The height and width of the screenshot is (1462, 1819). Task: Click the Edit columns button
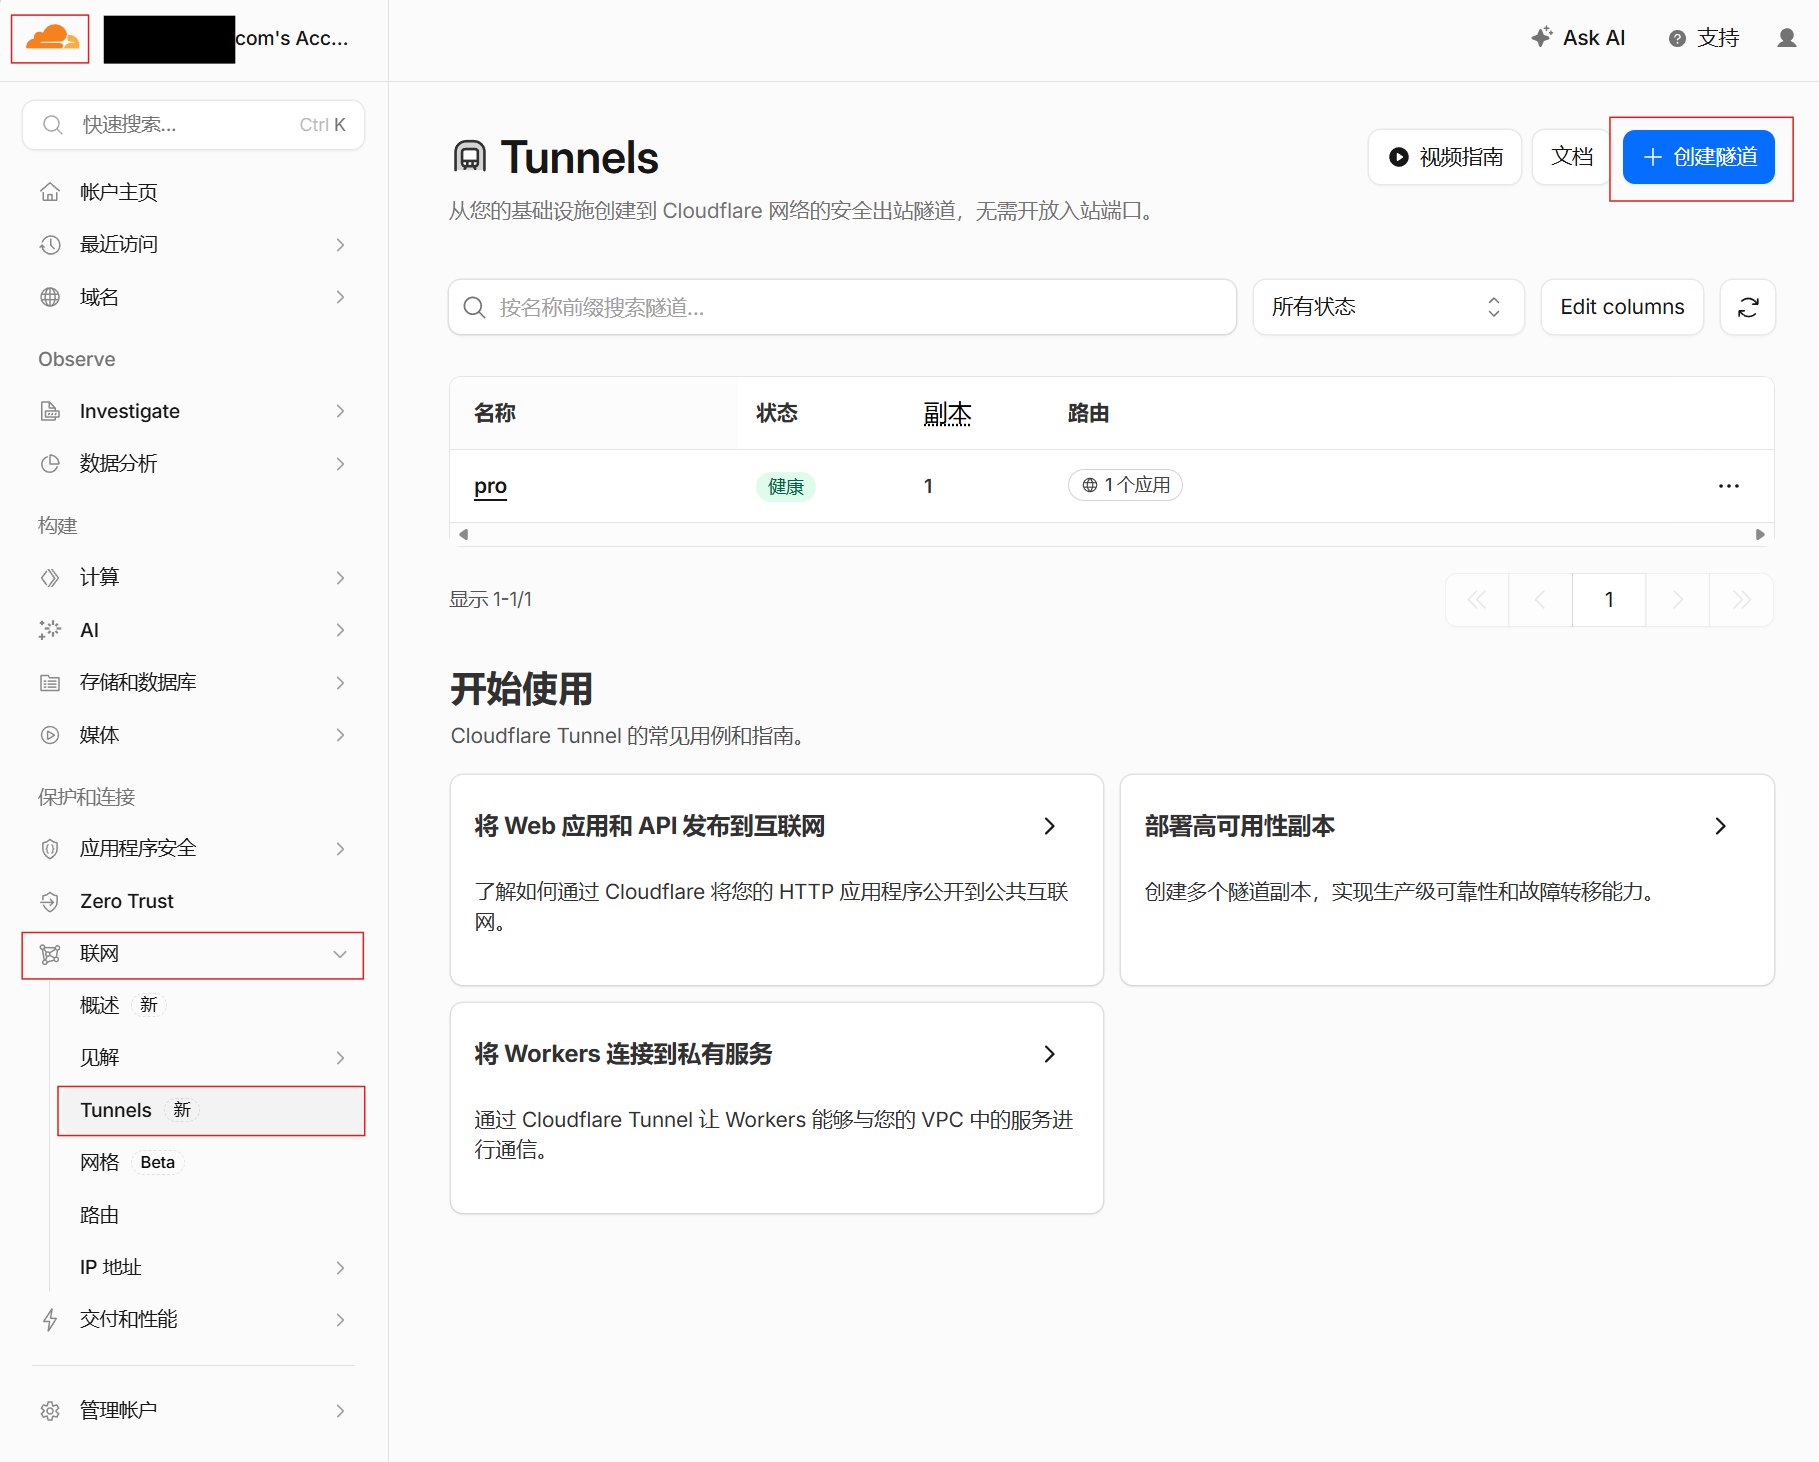tap(1622, 307)
